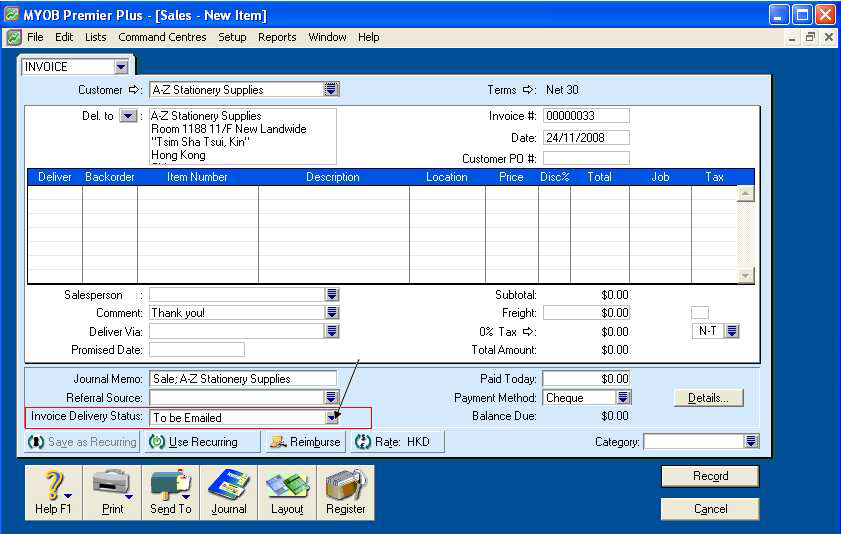This screenshot has height=534, width=841.
Task: Restore the inner document window
Action: click(x=810, y=37)
